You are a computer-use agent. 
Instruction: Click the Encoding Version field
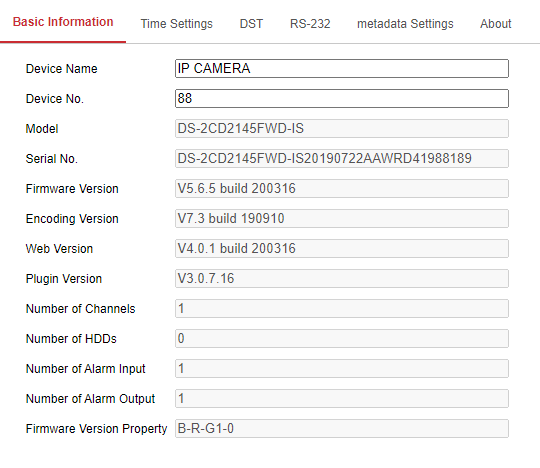point(342,218)
